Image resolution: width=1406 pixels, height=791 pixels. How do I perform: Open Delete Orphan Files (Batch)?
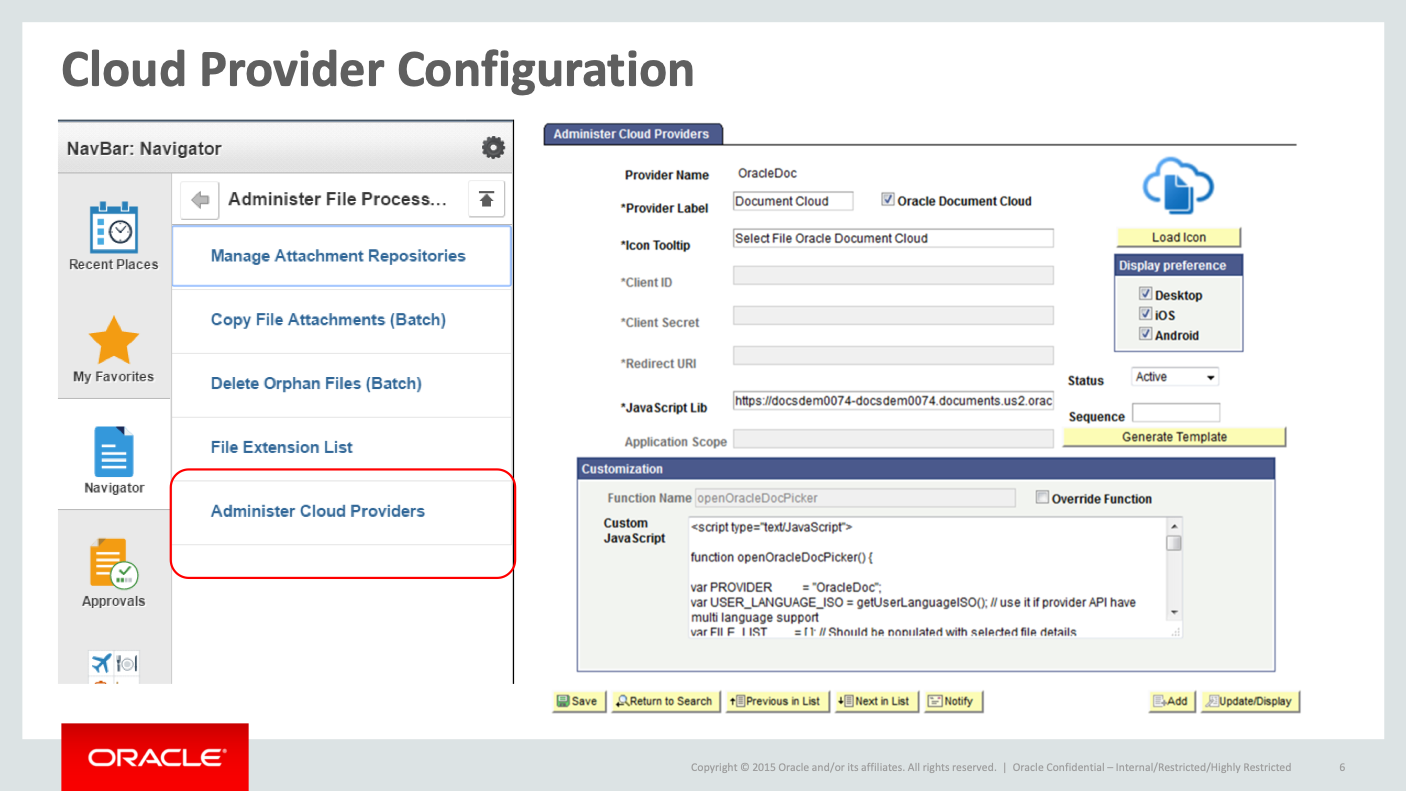(341, 384)
